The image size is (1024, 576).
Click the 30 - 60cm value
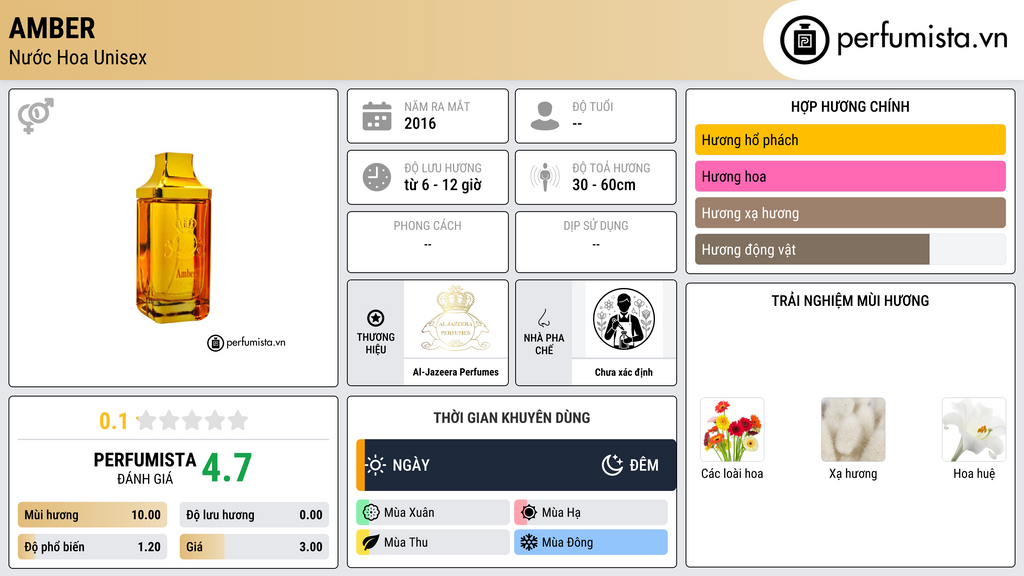point(604,185)
